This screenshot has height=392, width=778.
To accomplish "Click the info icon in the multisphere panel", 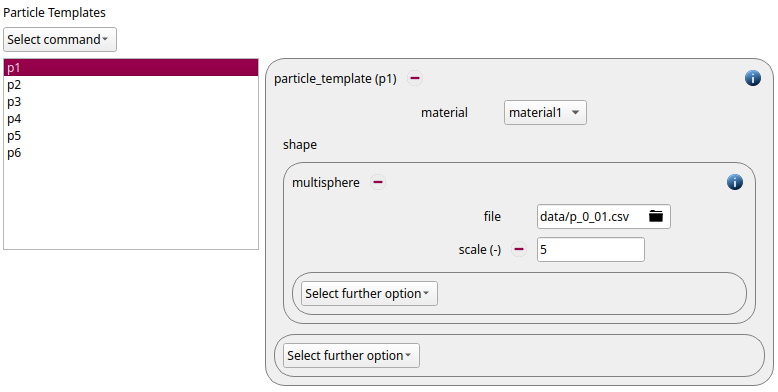I will pos(734,182).
